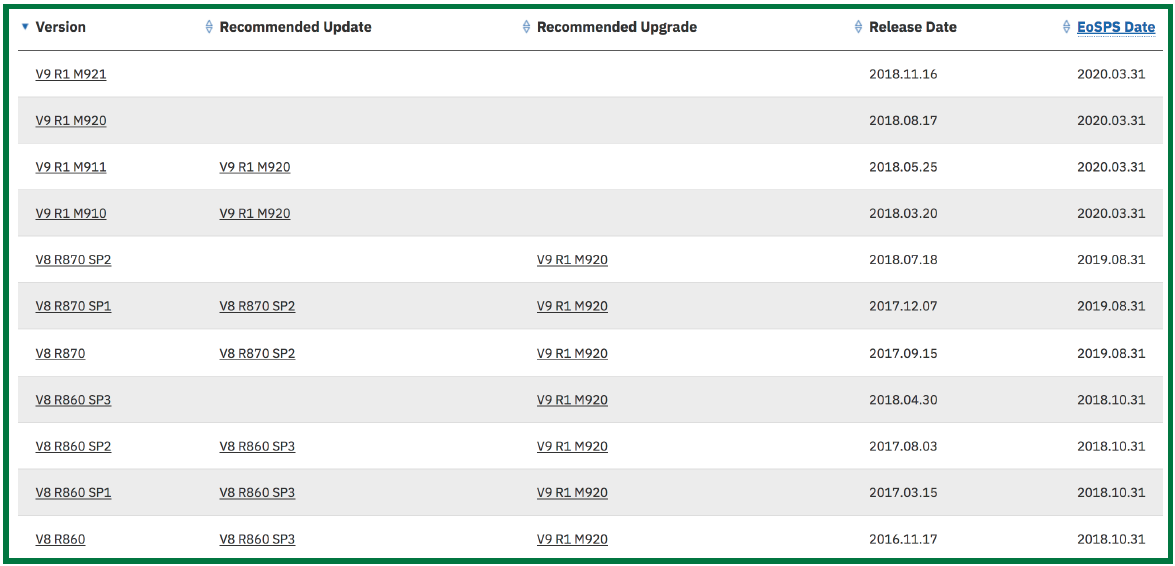Open the V9 R1 M921 version link
The image size is (1175, 566).
pyautogui.click(x=71, y=74)
